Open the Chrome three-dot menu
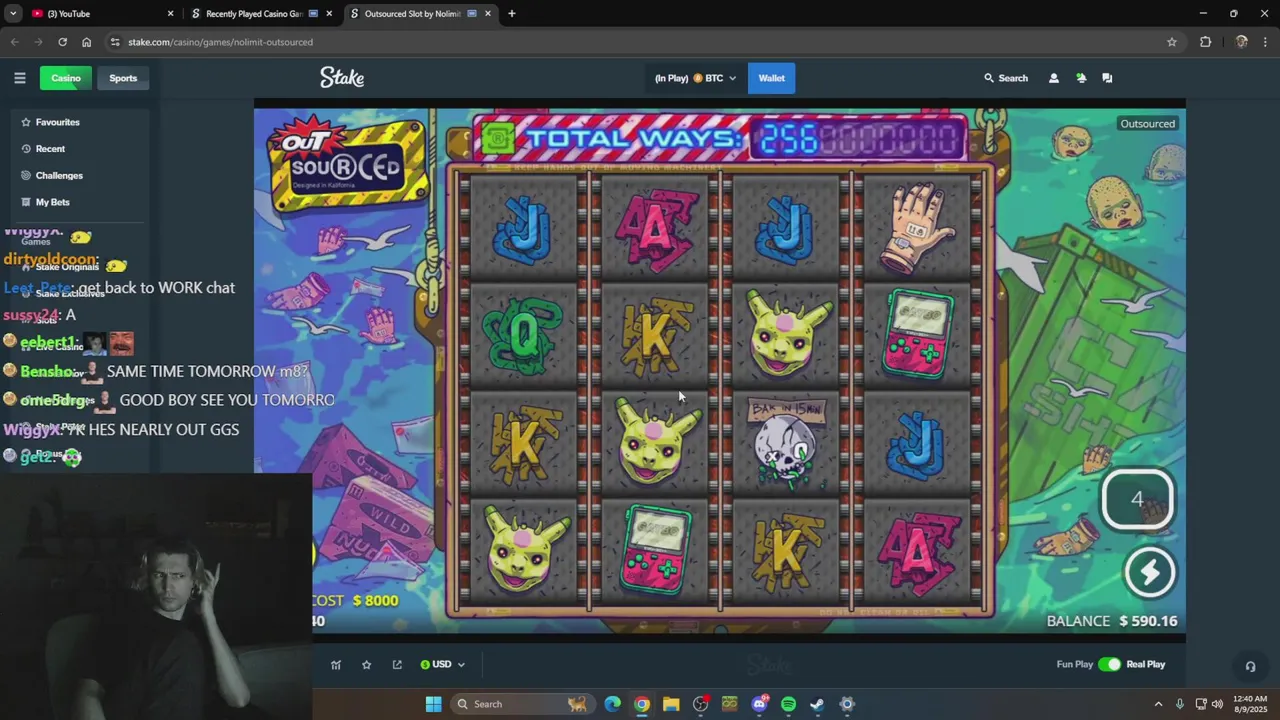The image size is (1280, 720). coord(1266,42)
